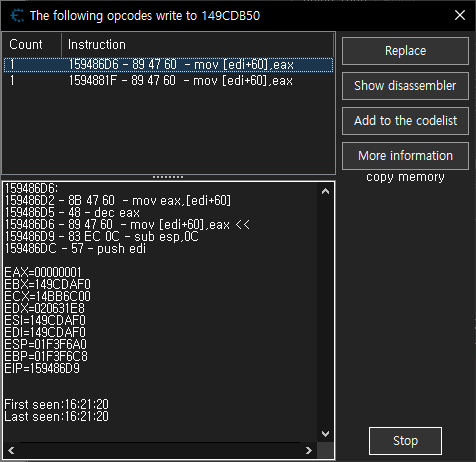
Task: Click the scroll down arrow in details pane
Action: click(325, 434)
